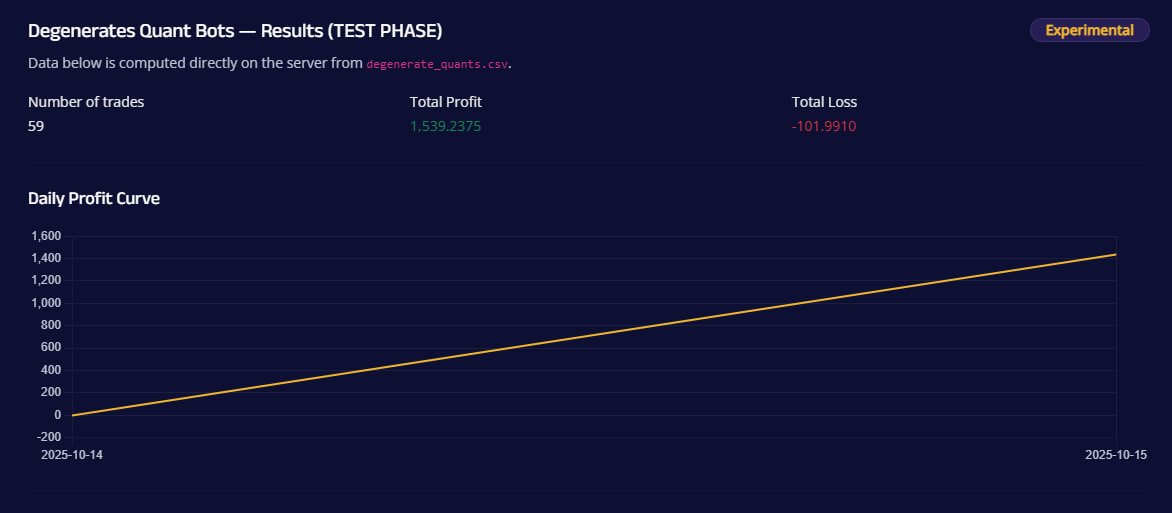
Task: Click the -200 y-axis tick label
Action: (x=49, y=437)
